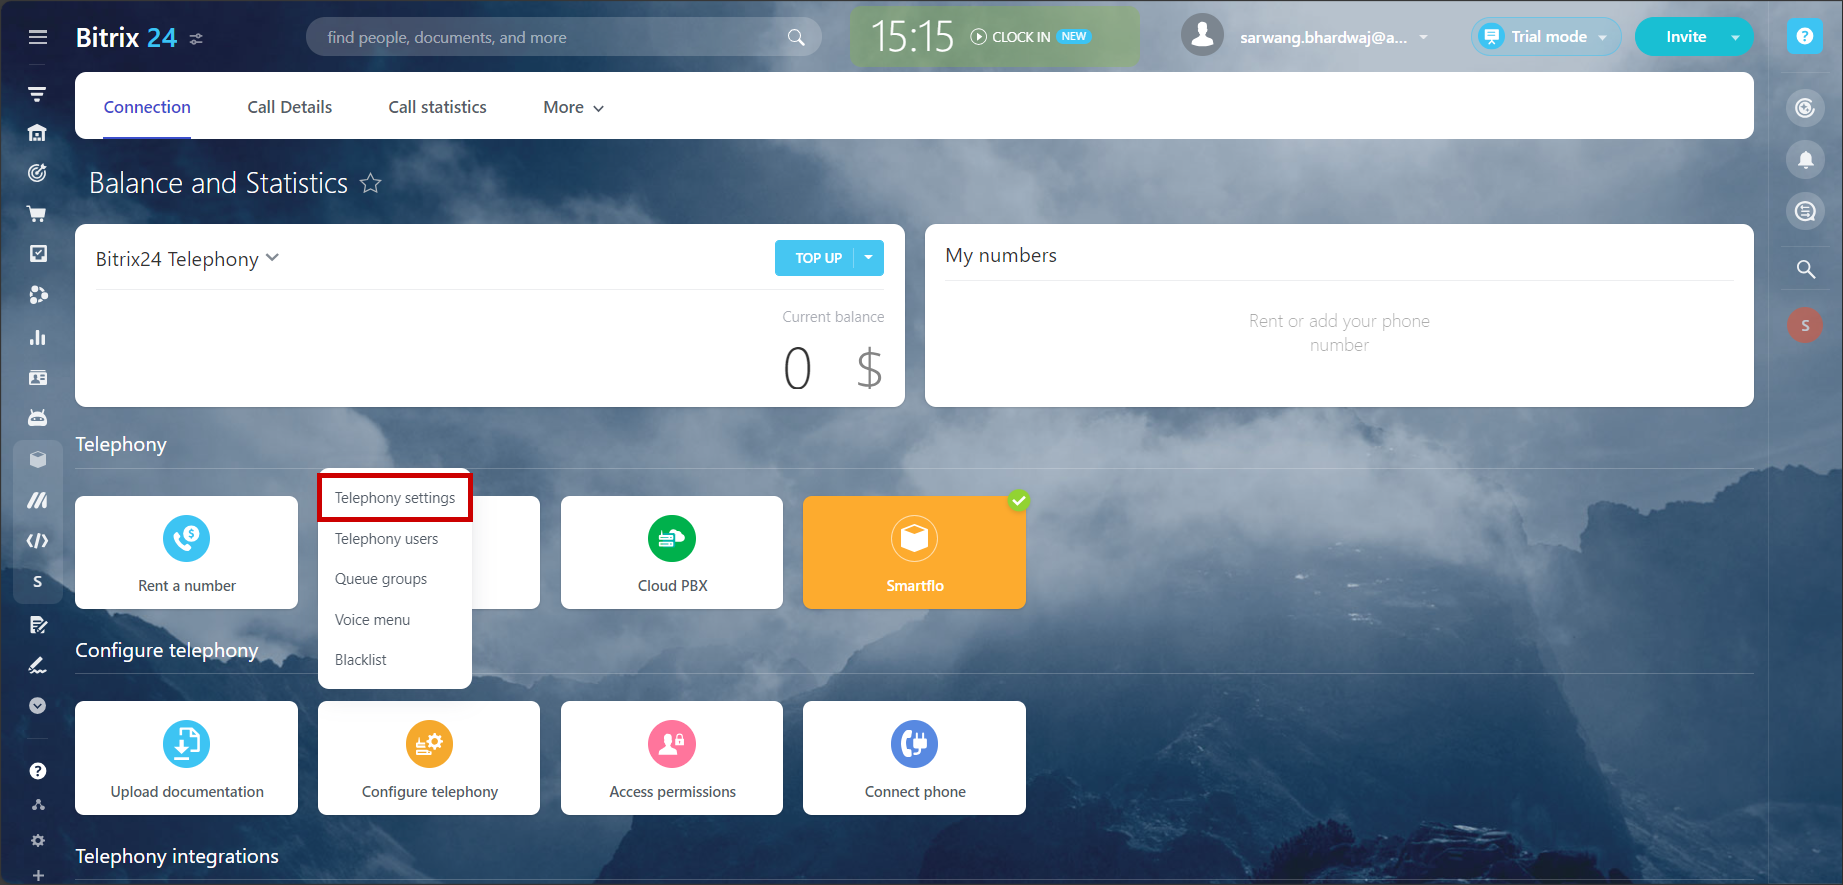Star the Balance and Statistics page
Screen dimensions: 1843x885
371,183
